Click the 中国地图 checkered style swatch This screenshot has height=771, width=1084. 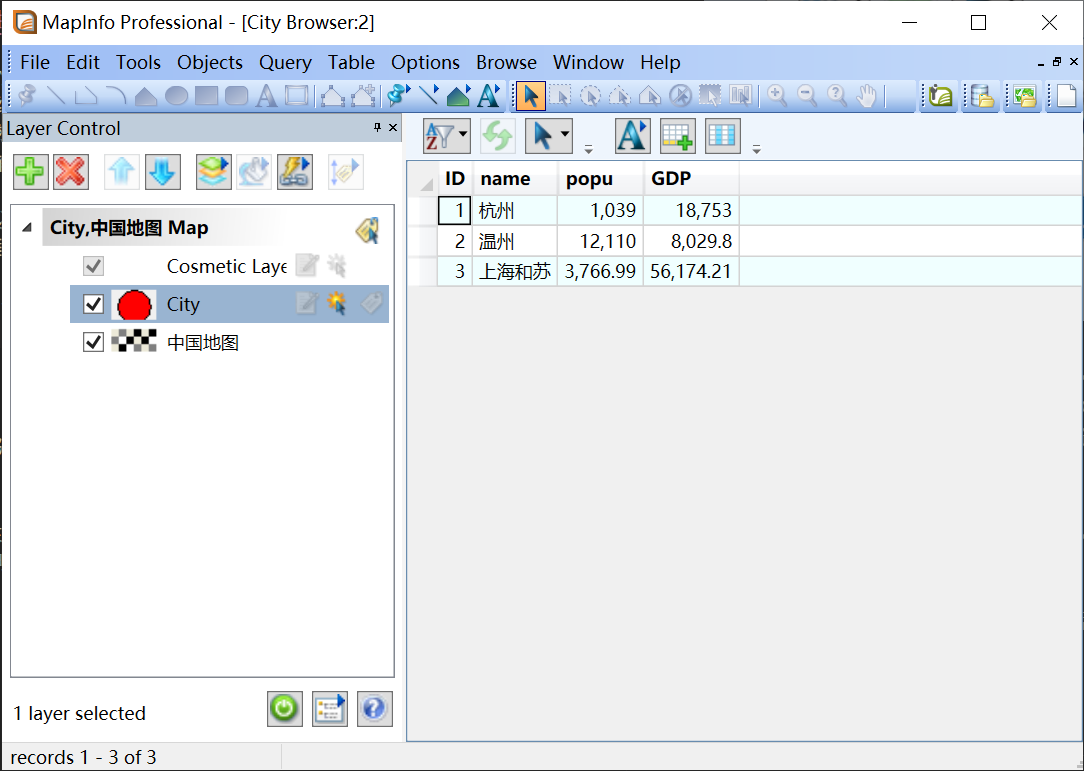click(x=134, y=341)
